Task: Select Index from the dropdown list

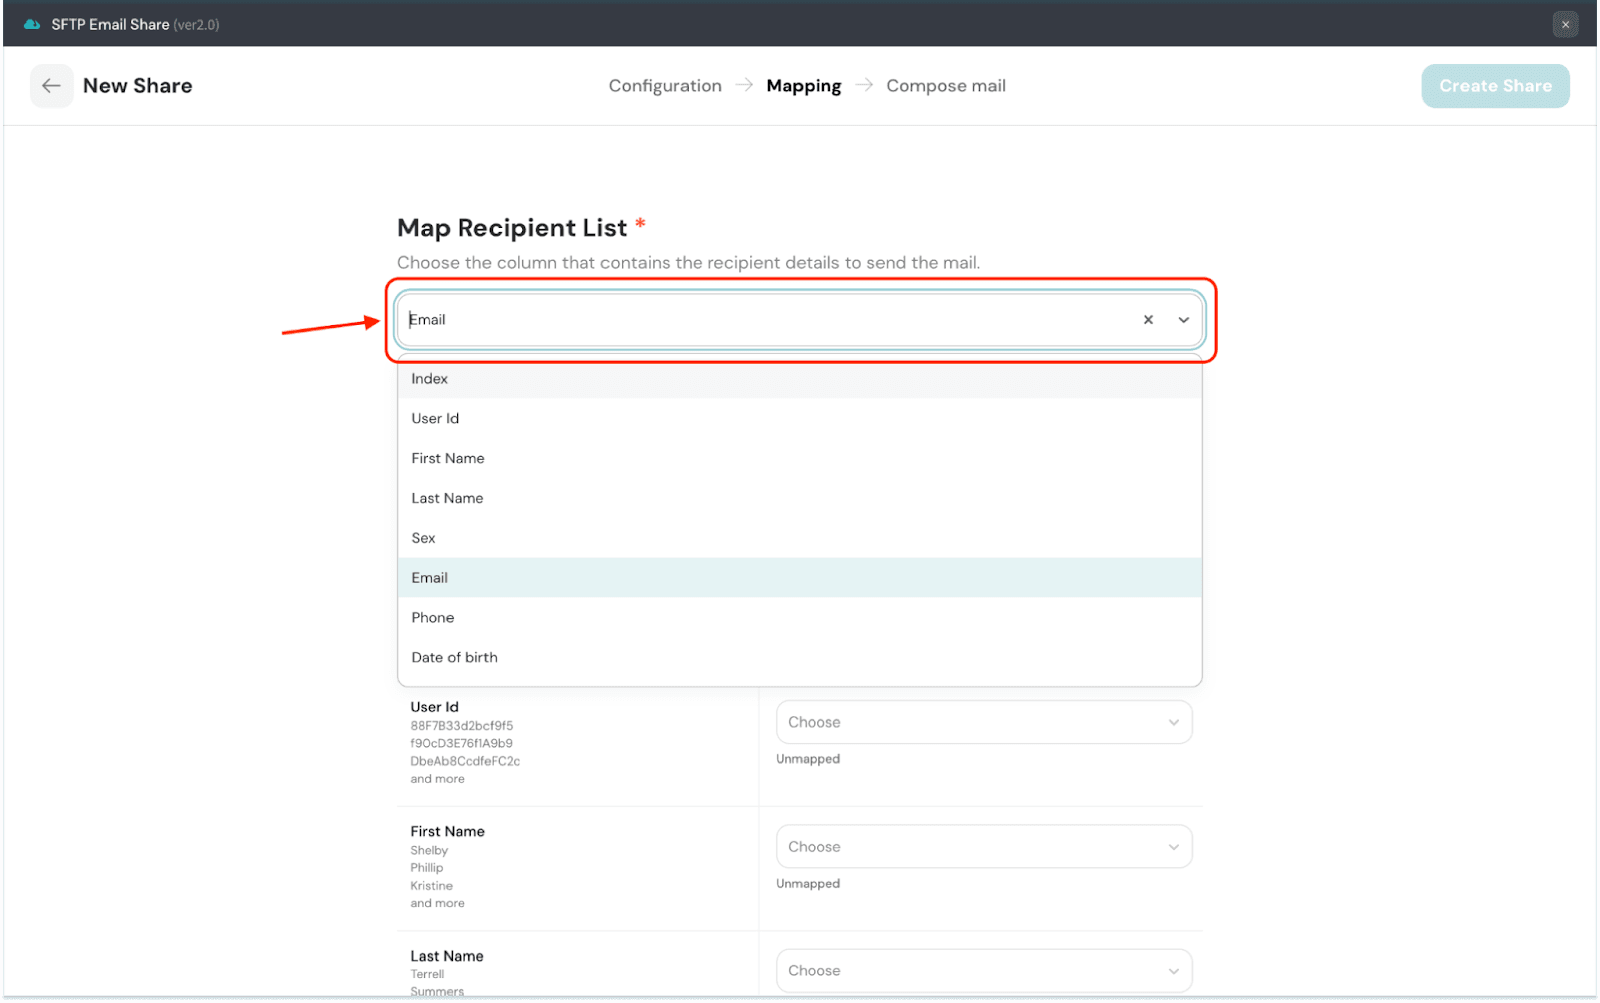Action: pyautogui.click(x=430, y=379)
